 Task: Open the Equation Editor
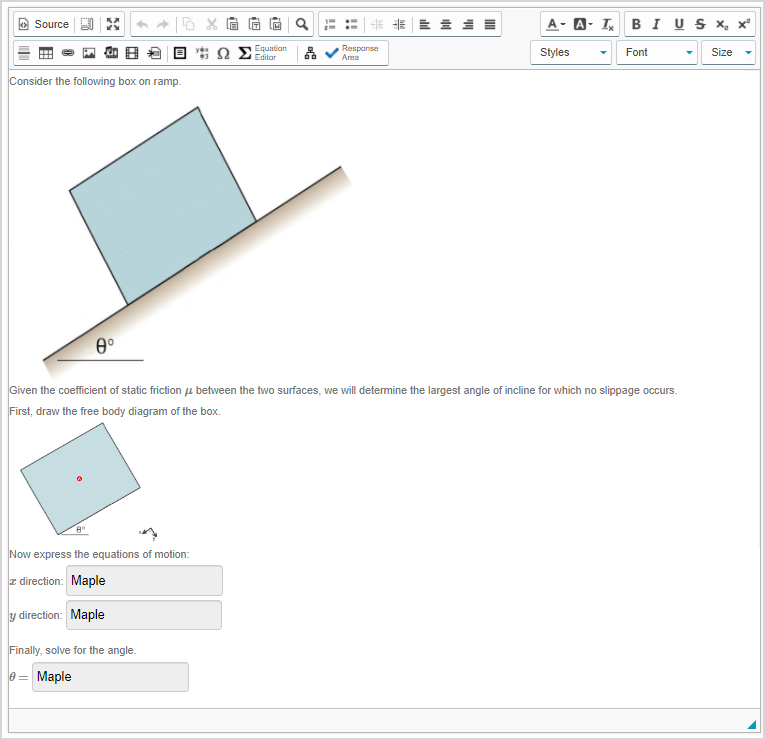263,53
